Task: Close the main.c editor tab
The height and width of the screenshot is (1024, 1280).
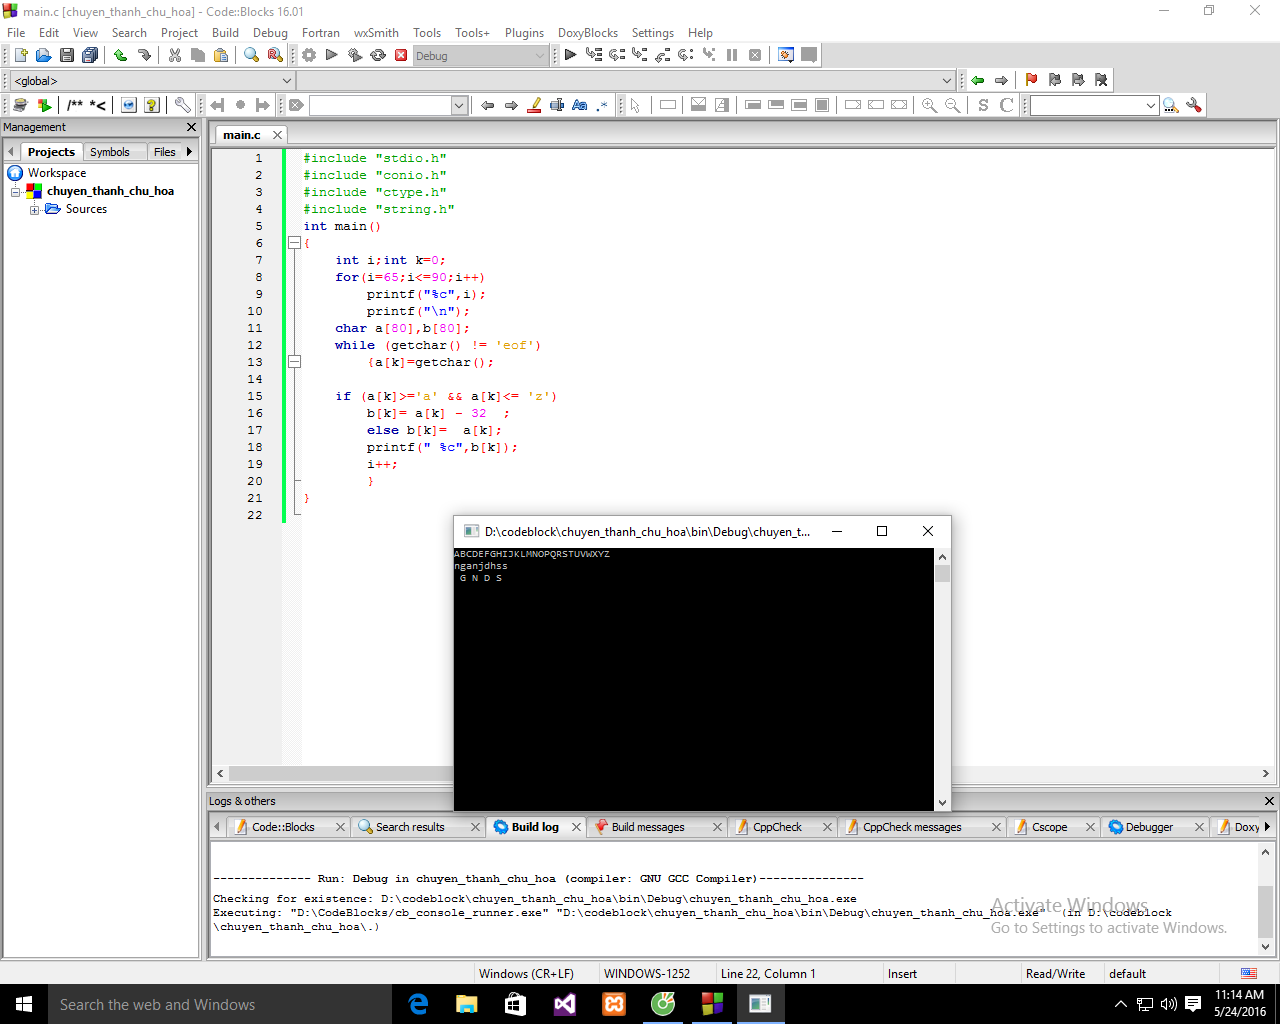Action: point(278,135)
